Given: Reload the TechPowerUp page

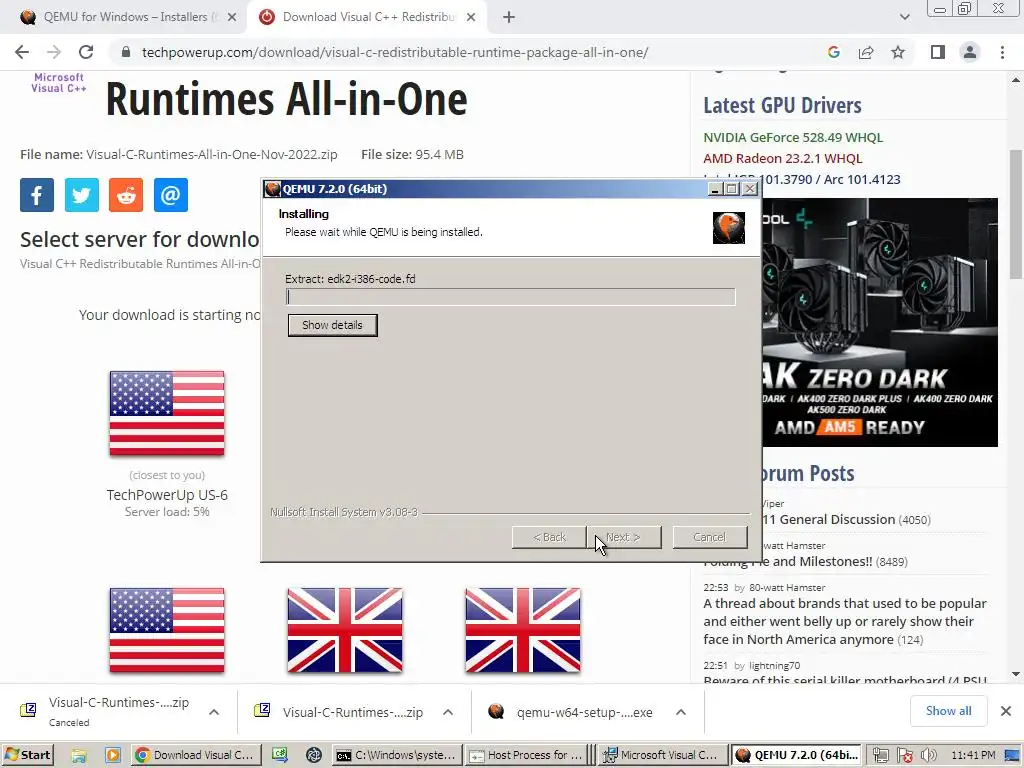Looking at the screenshot, I should coord(86,52).
